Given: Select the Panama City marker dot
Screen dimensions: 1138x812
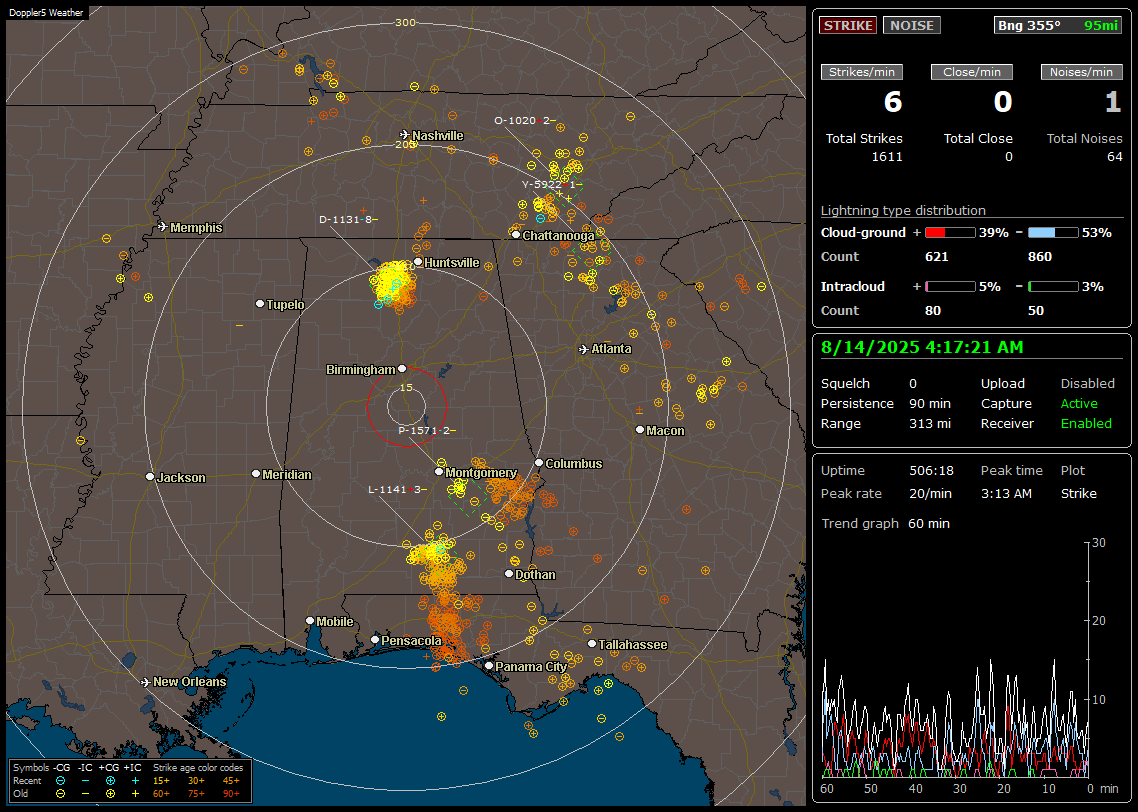Looking at the screenshot, I should coord(489,665).
